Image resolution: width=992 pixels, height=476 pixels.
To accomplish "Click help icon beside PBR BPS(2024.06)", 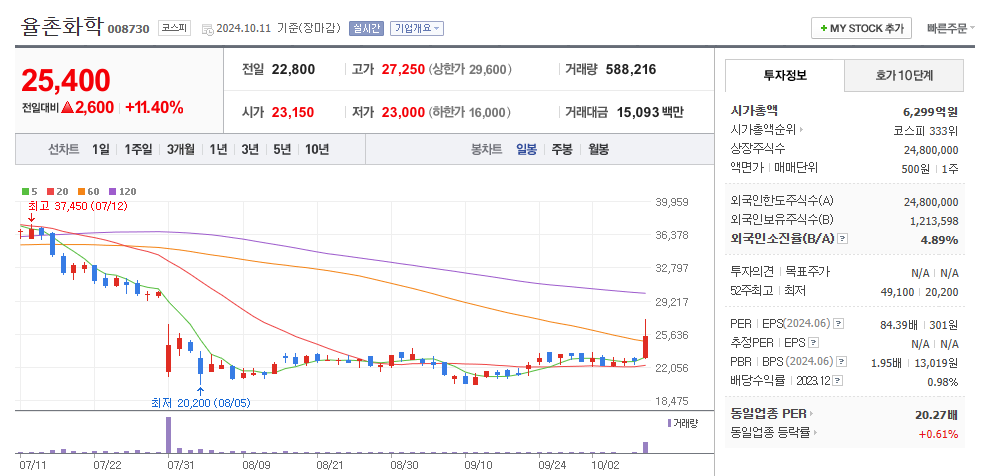I will point(841,362).
